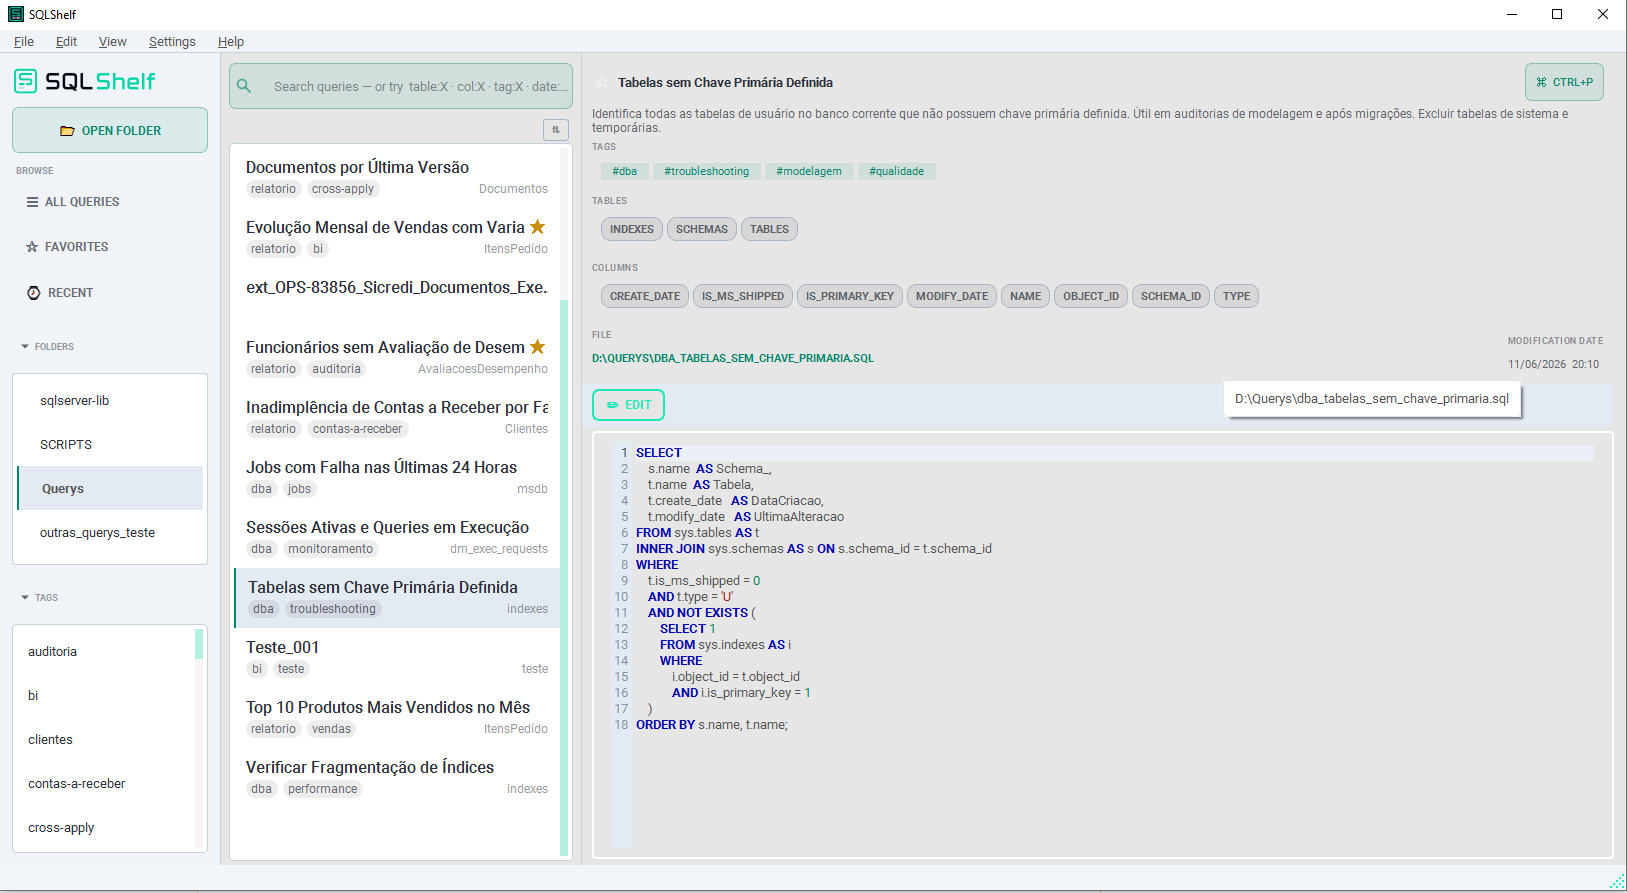This screenshot has width=1627, height=893.
Task: Open Inadimplência de Contas a Receber query
Action: 397,417
